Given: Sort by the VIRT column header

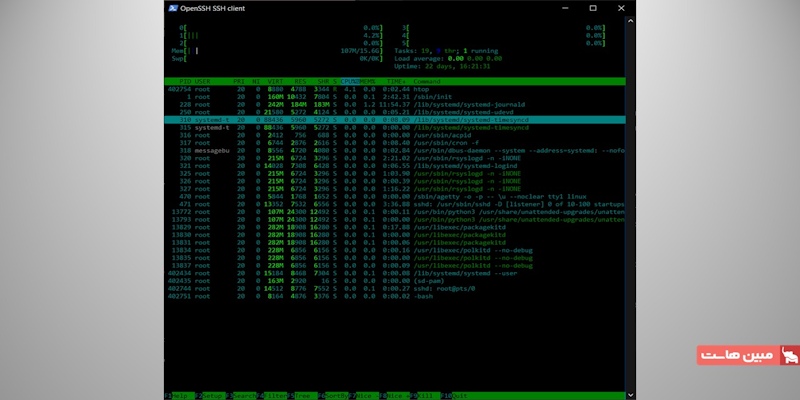Looking at the screenshot, I should pos(276,82).
